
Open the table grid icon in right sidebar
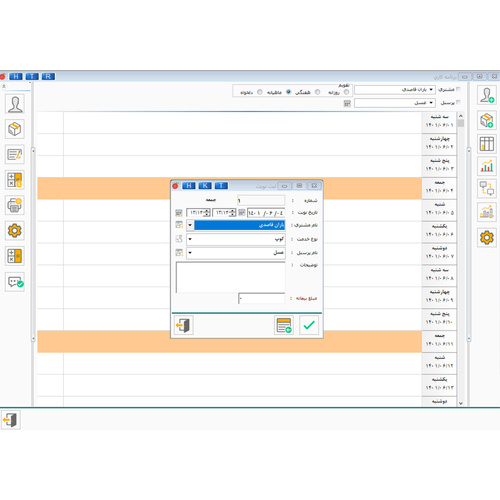point(487,144)
